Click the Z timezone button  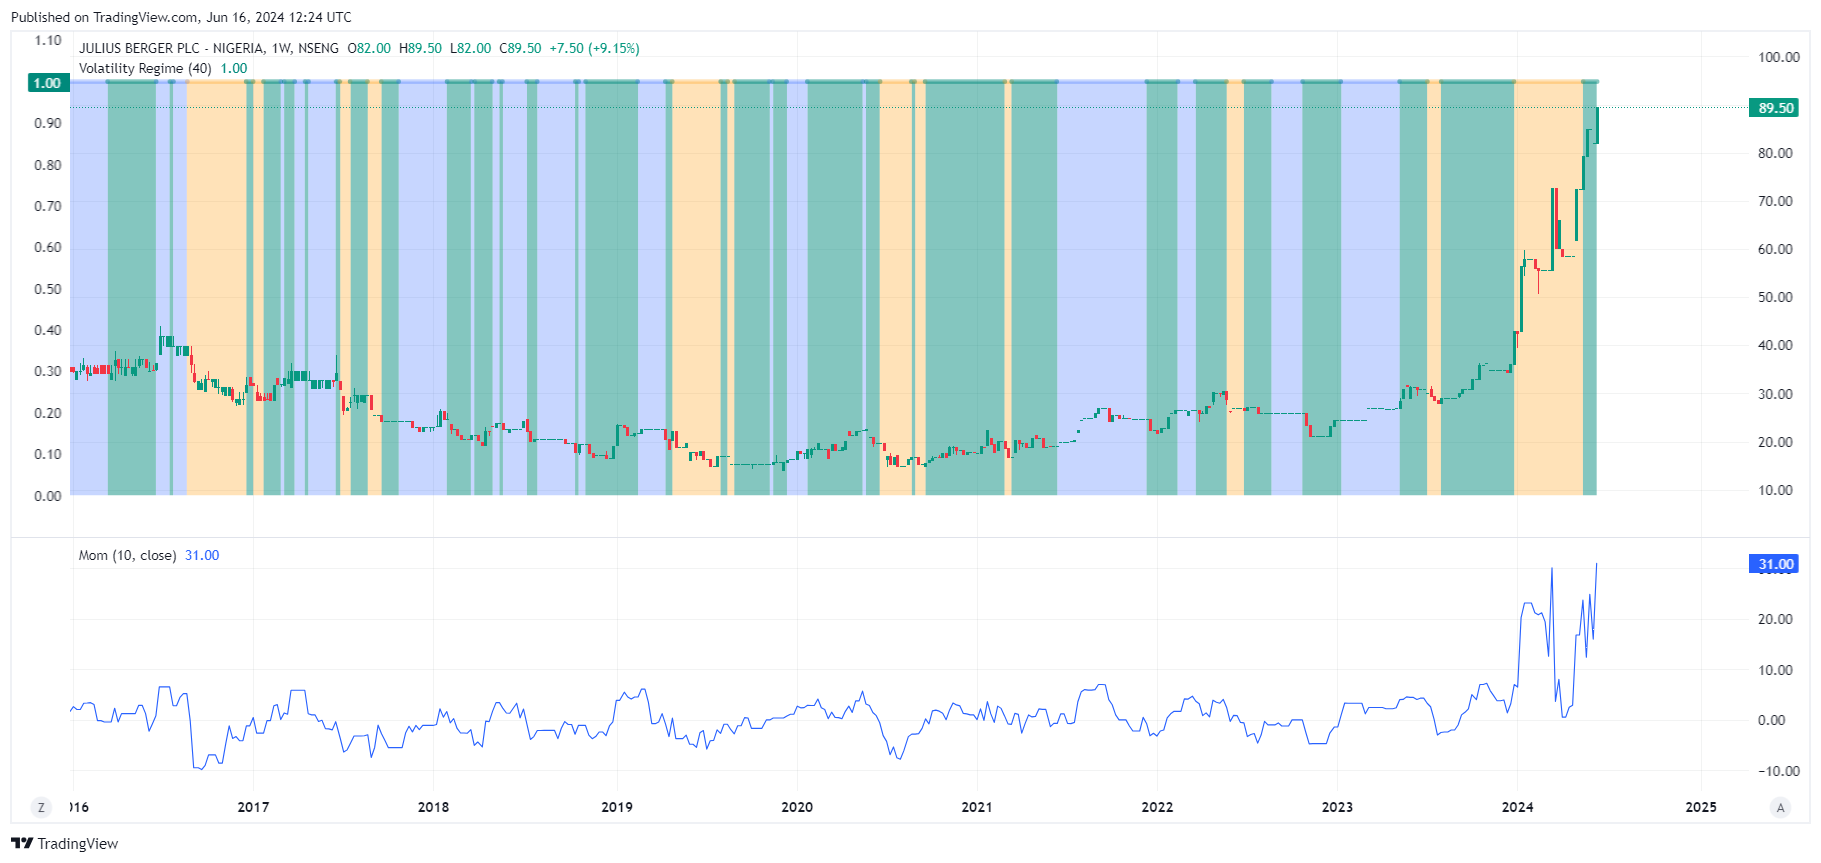pyautogui.click(x=41, y=807)
